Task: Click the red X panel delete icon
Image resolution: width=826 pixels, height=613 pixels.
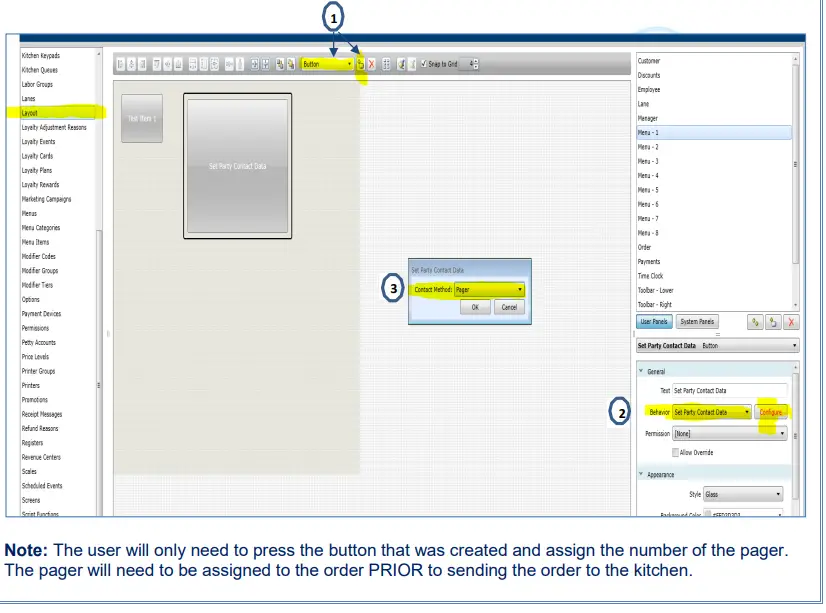Action: [790, 322]
